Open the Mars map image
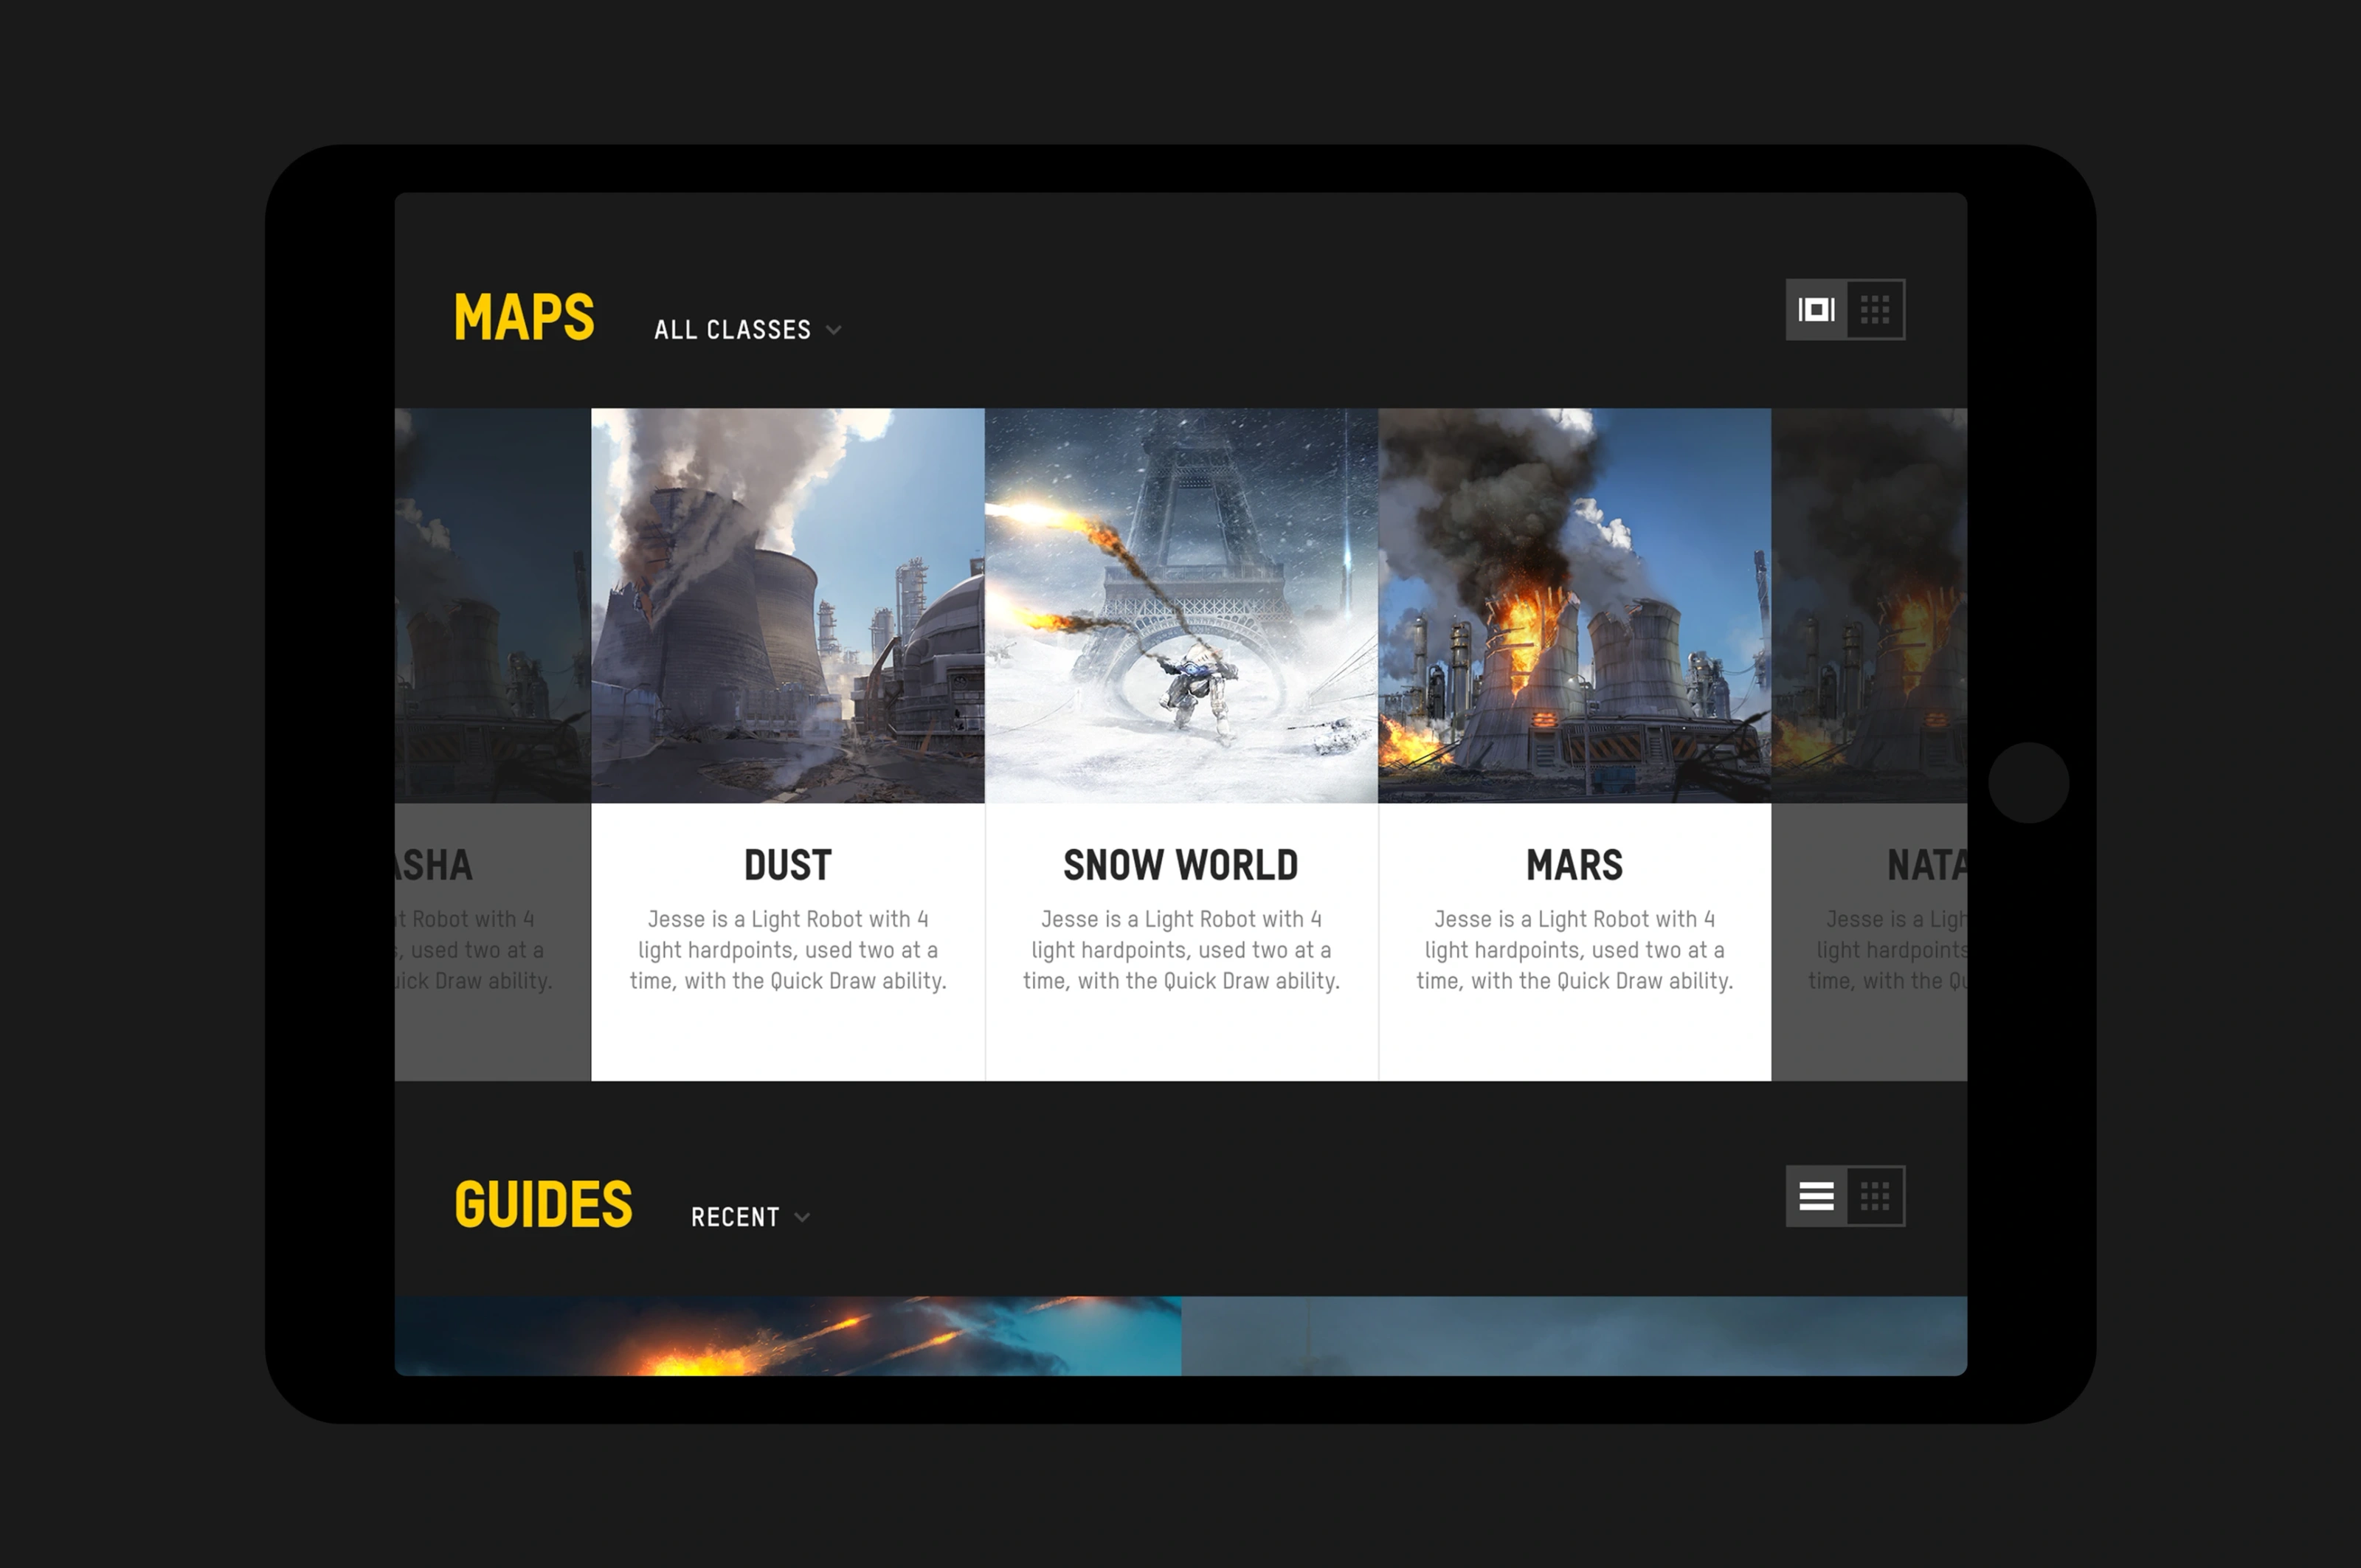This screenshot has width=2361, height=1568. [1574, 605]
